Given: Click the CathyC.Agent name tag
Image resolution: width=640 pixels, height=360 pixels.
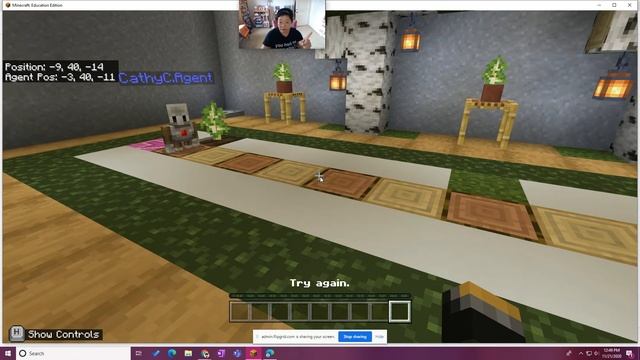Looking at the screenshot, I should [166, 78].
